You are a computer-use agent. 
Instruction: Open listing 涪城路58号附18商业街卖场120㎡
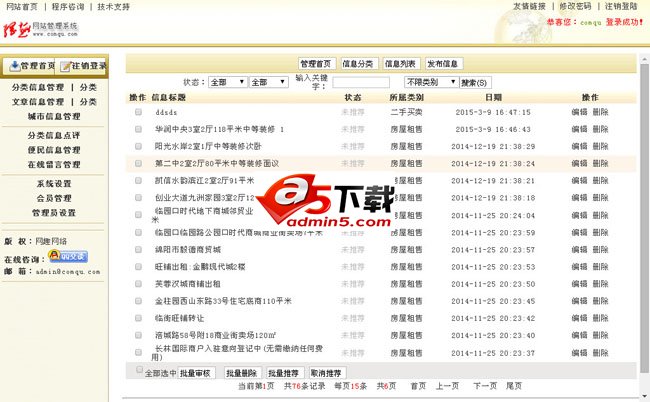[216, 335]
